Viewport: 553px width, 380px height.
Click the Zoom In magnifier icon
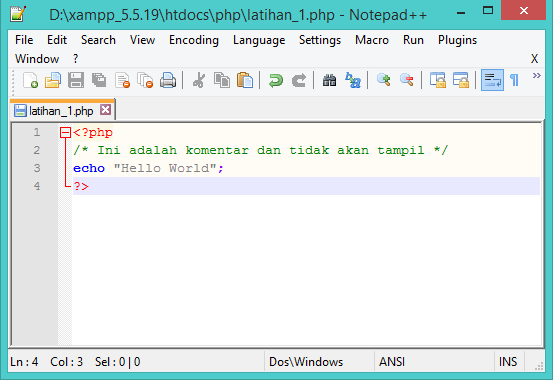coord(384,80)
